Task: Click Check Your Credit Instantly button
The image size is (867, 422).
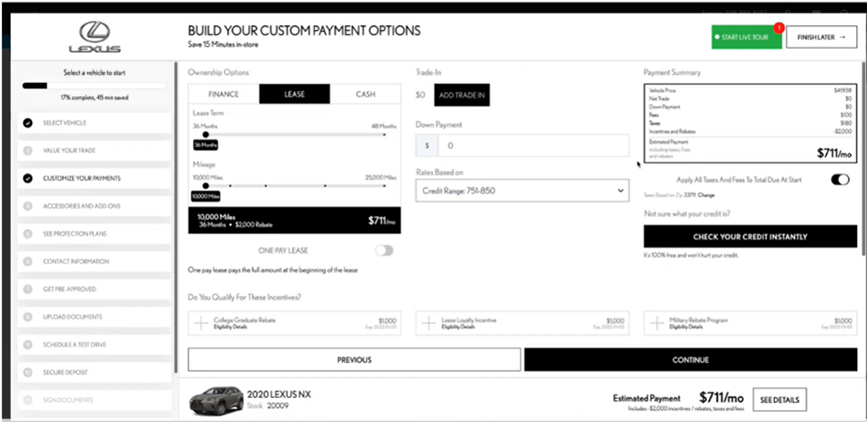Action: 750,237
